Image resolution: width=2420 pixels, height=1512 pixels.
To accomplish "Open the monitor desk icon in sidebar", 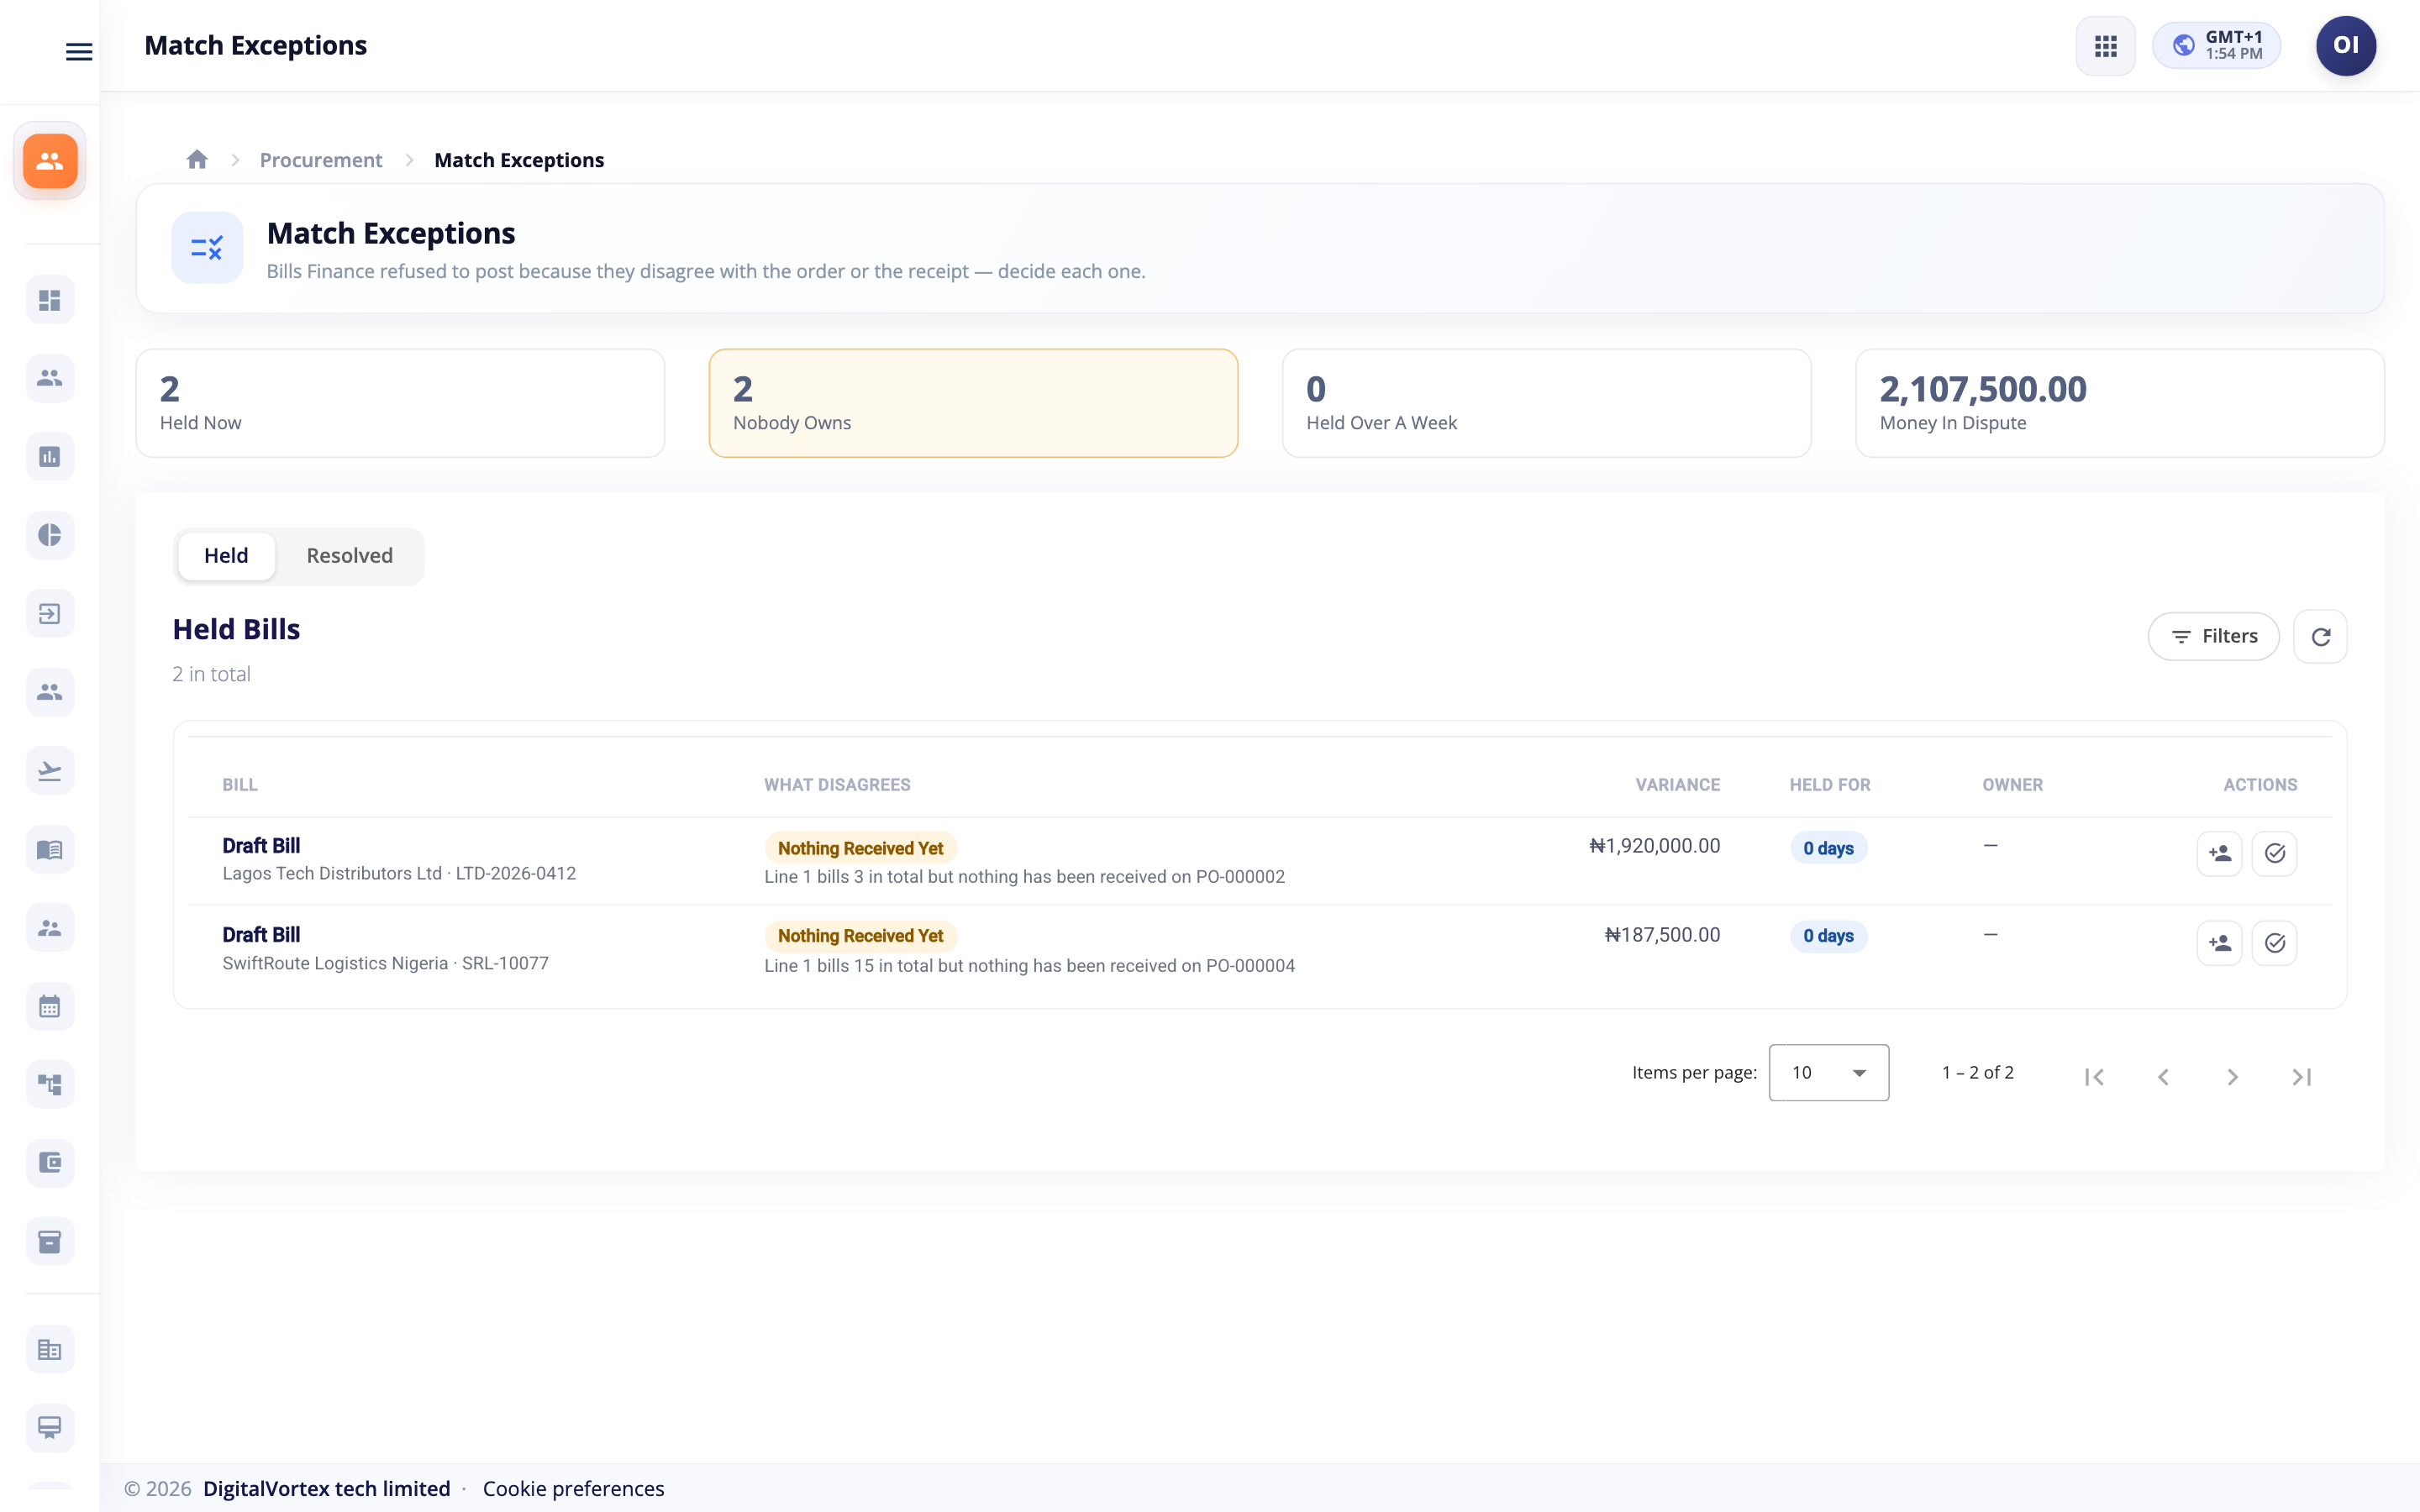I will pyautogui.click(x=50, y=1428).
